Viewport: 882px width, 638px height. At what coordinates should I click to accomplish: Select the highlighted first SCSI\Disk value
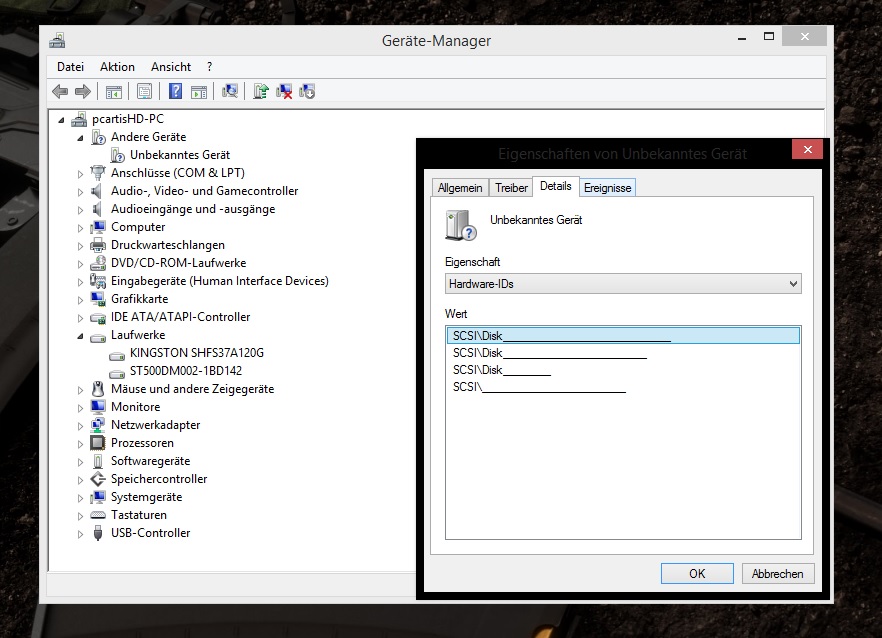tap(623, 336)
